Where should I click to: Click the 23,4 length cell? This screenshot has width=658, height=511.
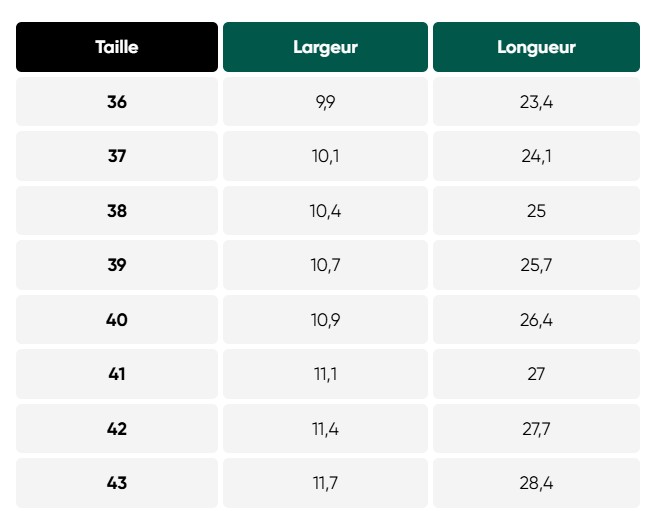pos(536,102)
